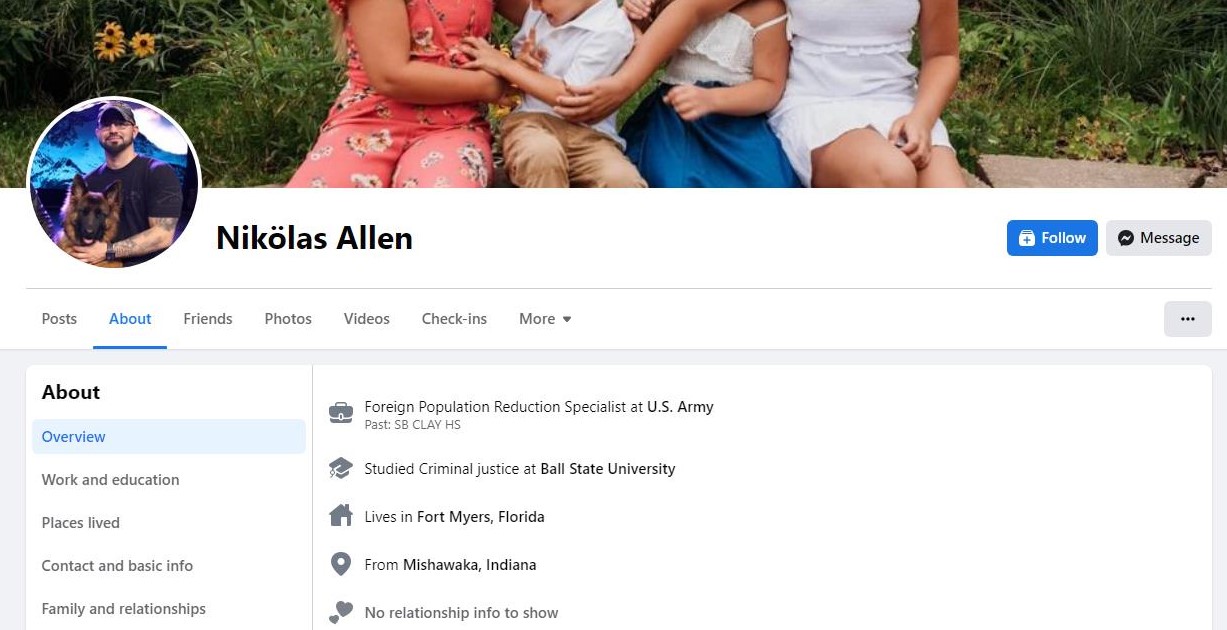Click the Messenger icon in Message button
Viewport: 1227px width, 630px height.
click(1125, 238)
